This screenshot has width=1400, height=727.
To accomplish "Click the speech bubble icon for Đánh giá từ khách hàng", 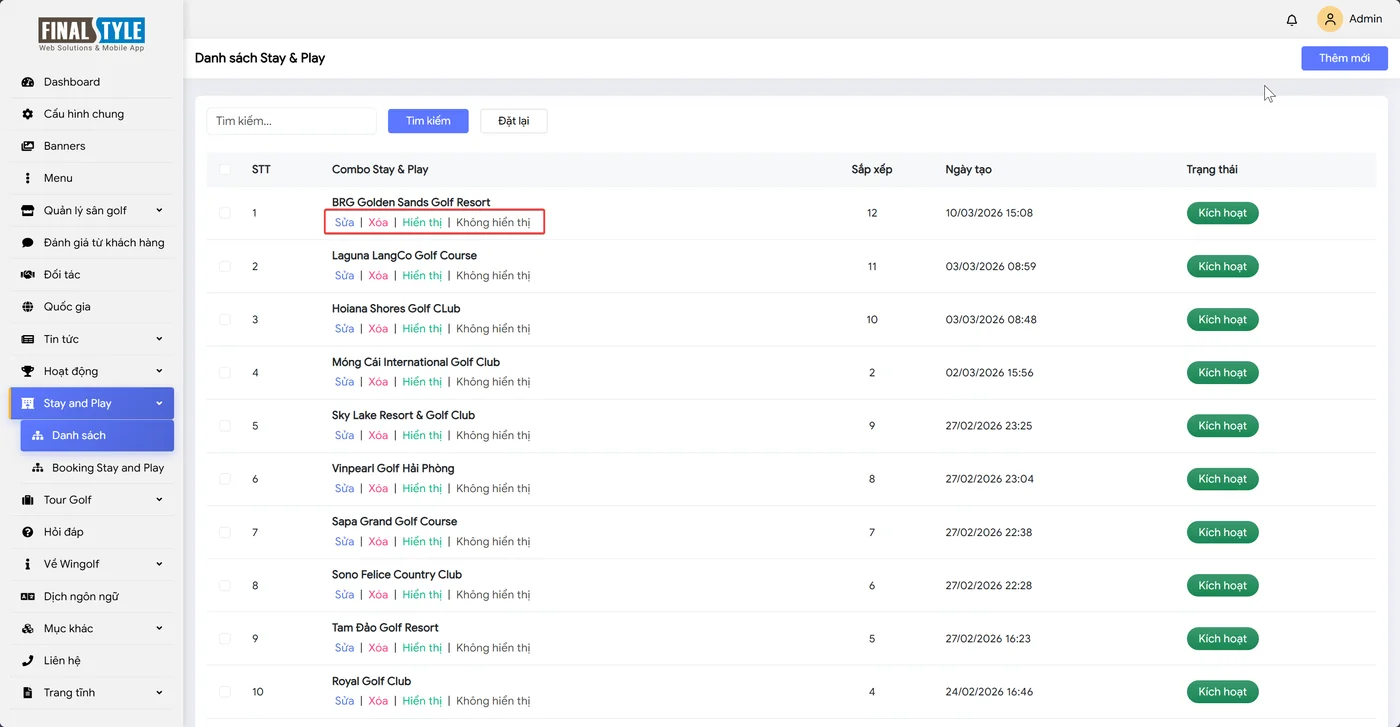I will [x=28, y=243].
